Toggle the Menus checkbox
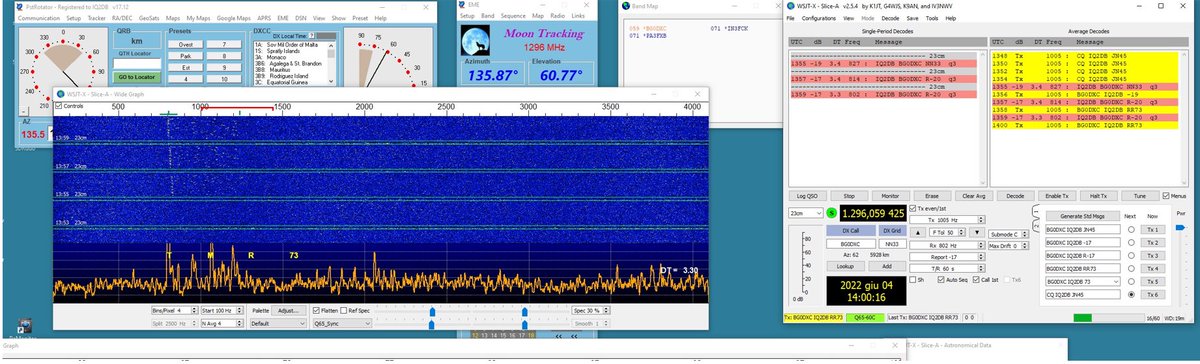The width and height of the screenshot is (1200, 364). tap(1165, 196)
